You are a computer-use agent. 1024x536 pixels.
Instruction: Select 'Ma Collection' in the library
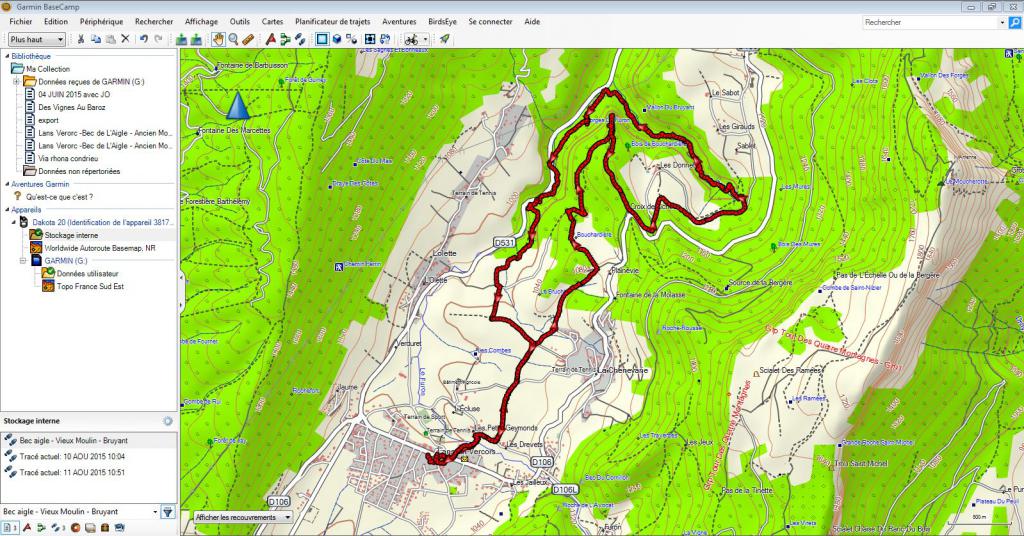(x=48, y=69)
